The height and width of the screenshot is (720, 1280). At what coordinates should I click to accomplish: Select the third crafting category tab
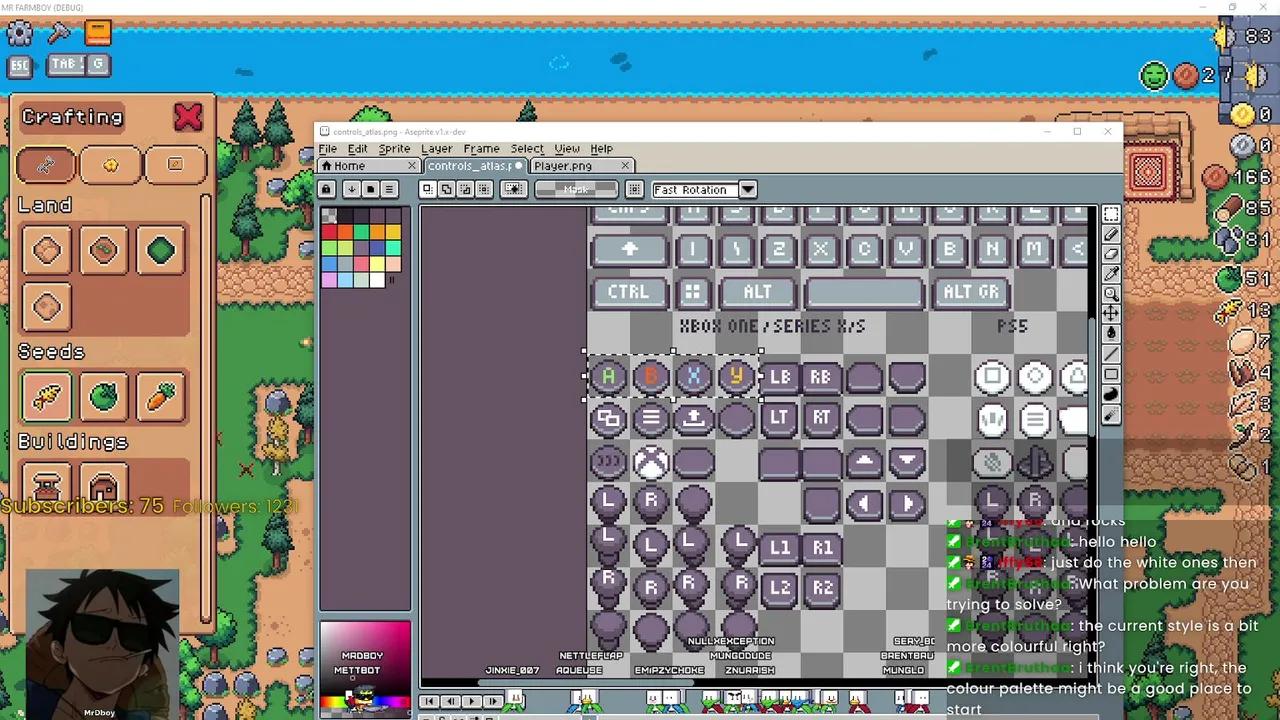click(174, 165)
